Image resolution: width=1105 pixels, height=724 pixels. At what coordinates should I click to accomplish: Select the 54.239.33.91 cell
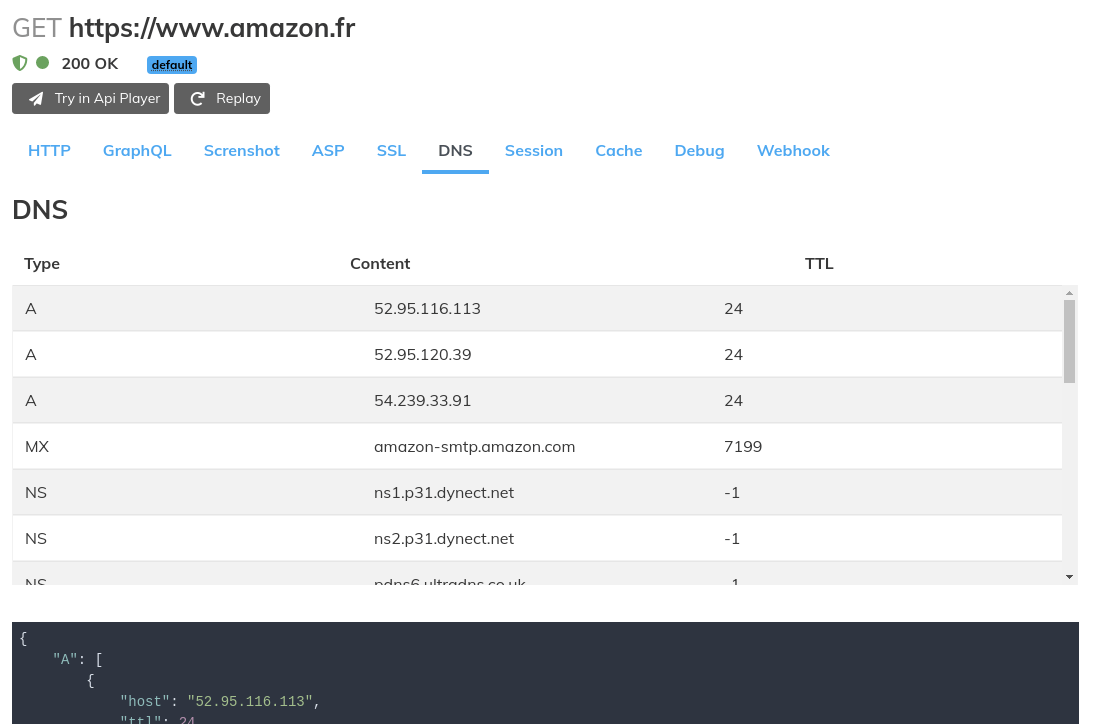tap(423, 400)
